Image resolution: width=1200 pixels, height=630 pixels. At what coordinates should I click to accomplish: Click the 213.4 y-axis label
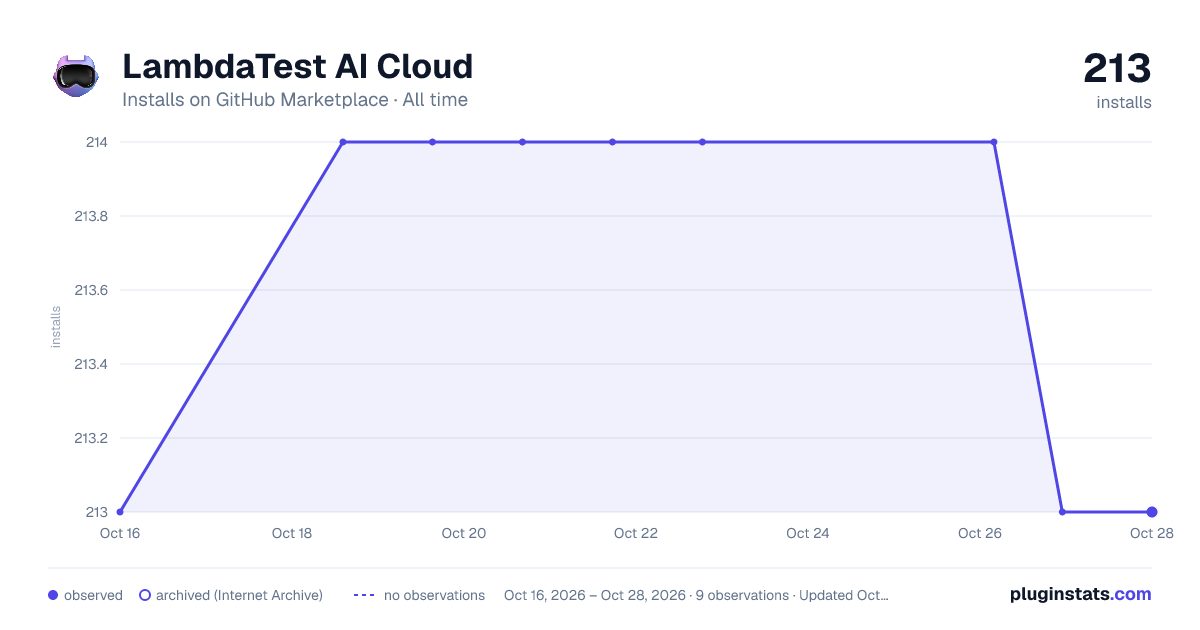[91, 364]
